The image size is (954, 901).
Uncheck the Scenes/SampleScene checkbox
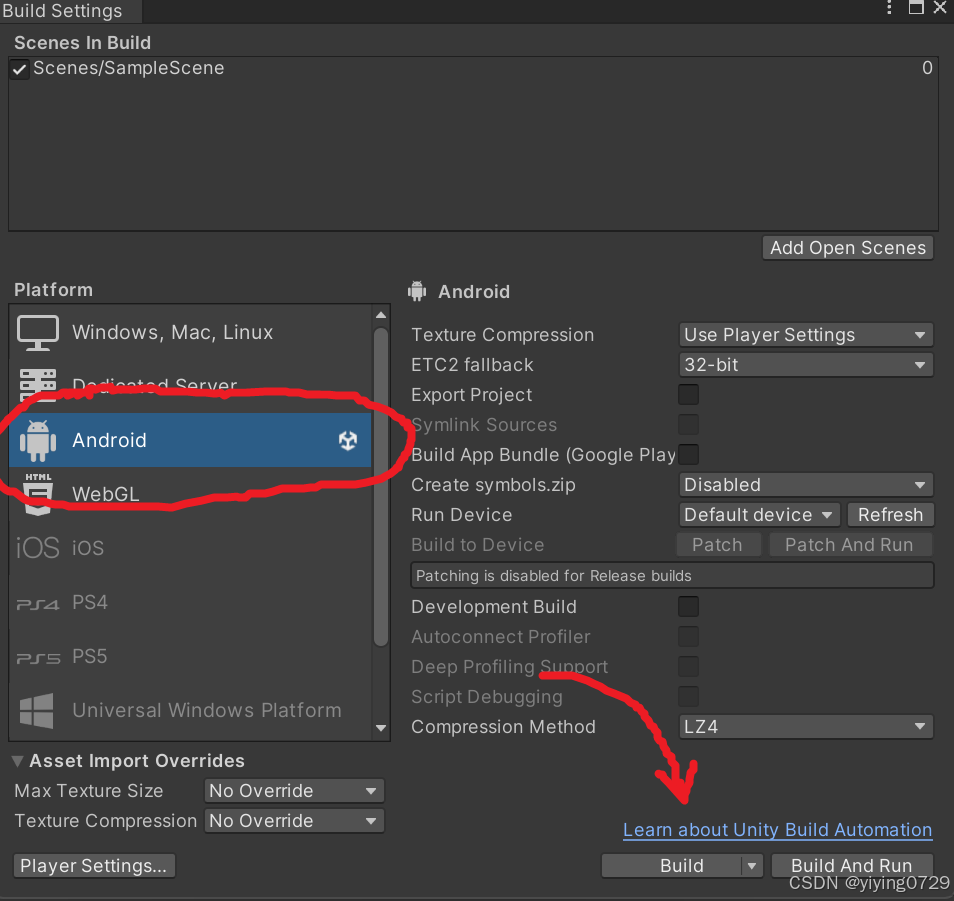click(x=19, y=69)
